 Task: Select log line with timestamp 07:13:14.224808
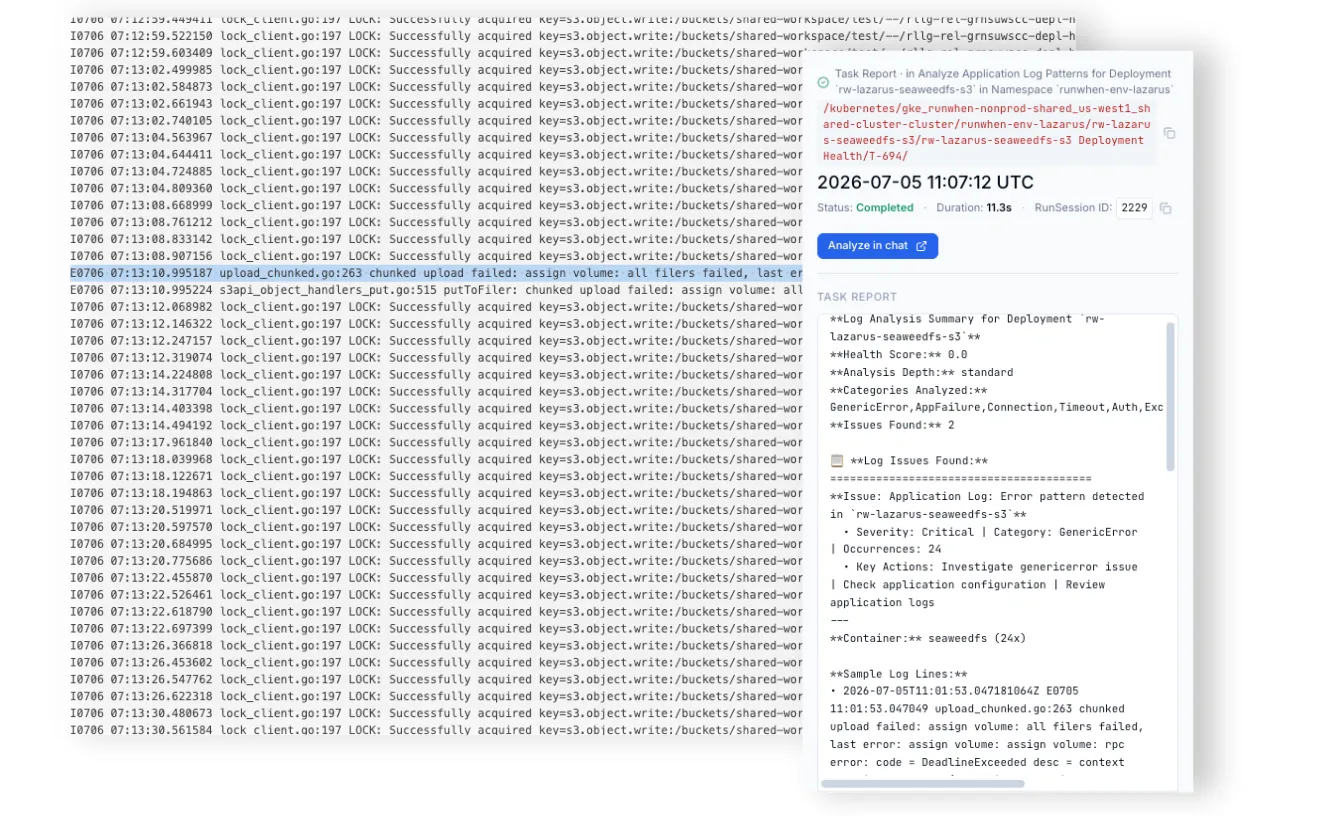pyautogui.click(x=436, y=375)
